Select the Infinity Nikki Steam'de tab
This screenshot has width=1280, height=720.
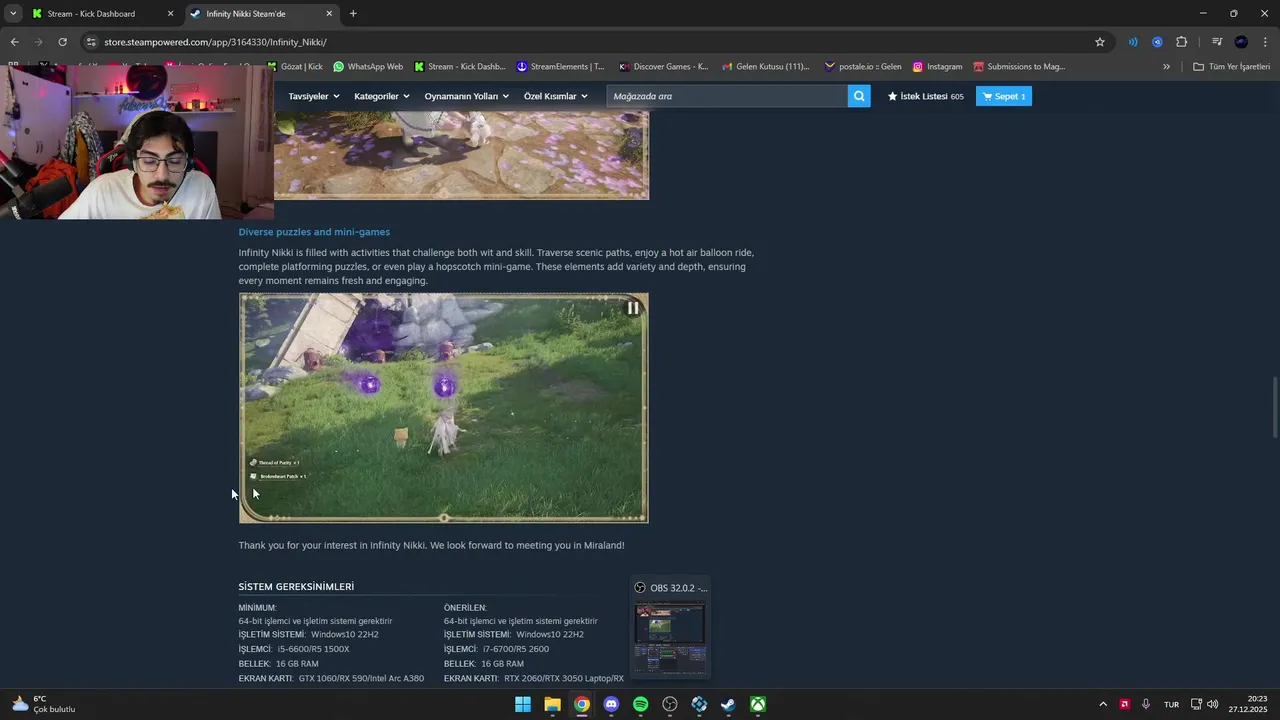tap(262, 14)
